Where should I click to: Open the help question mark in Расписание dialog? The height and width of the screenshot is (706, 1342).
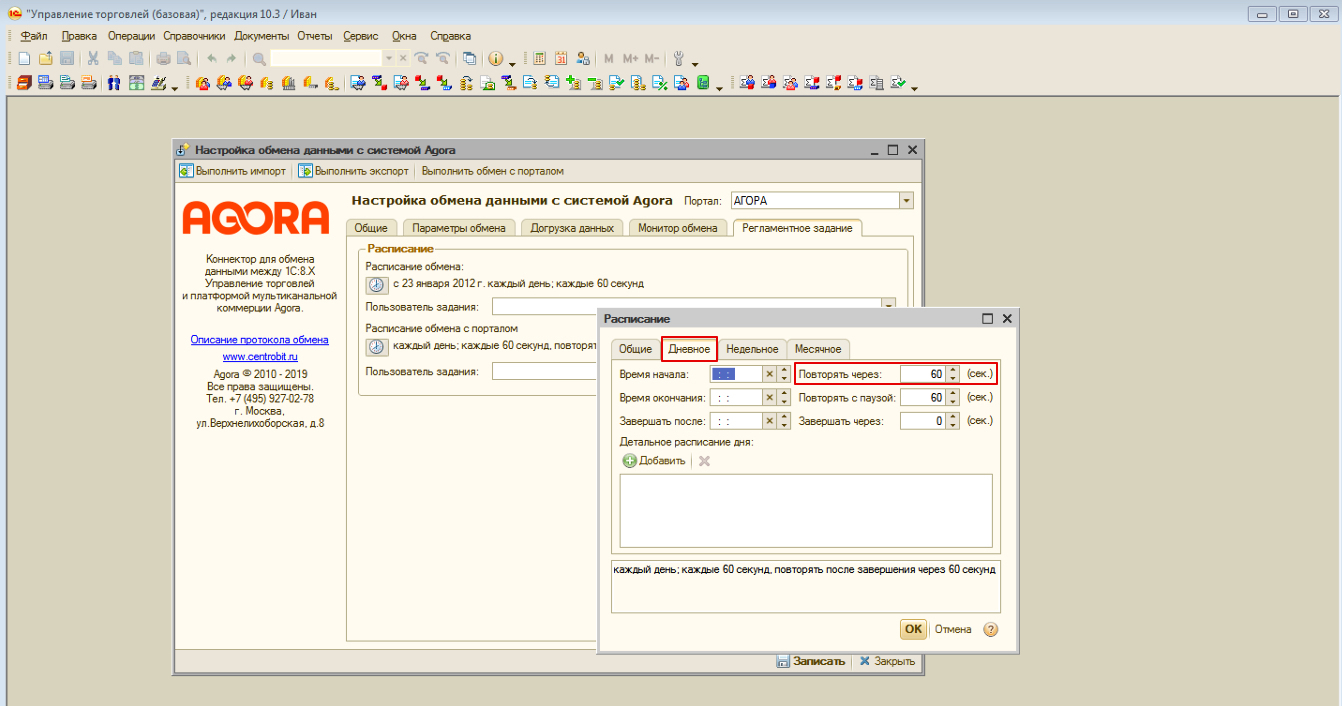click(x=991, y=630)
